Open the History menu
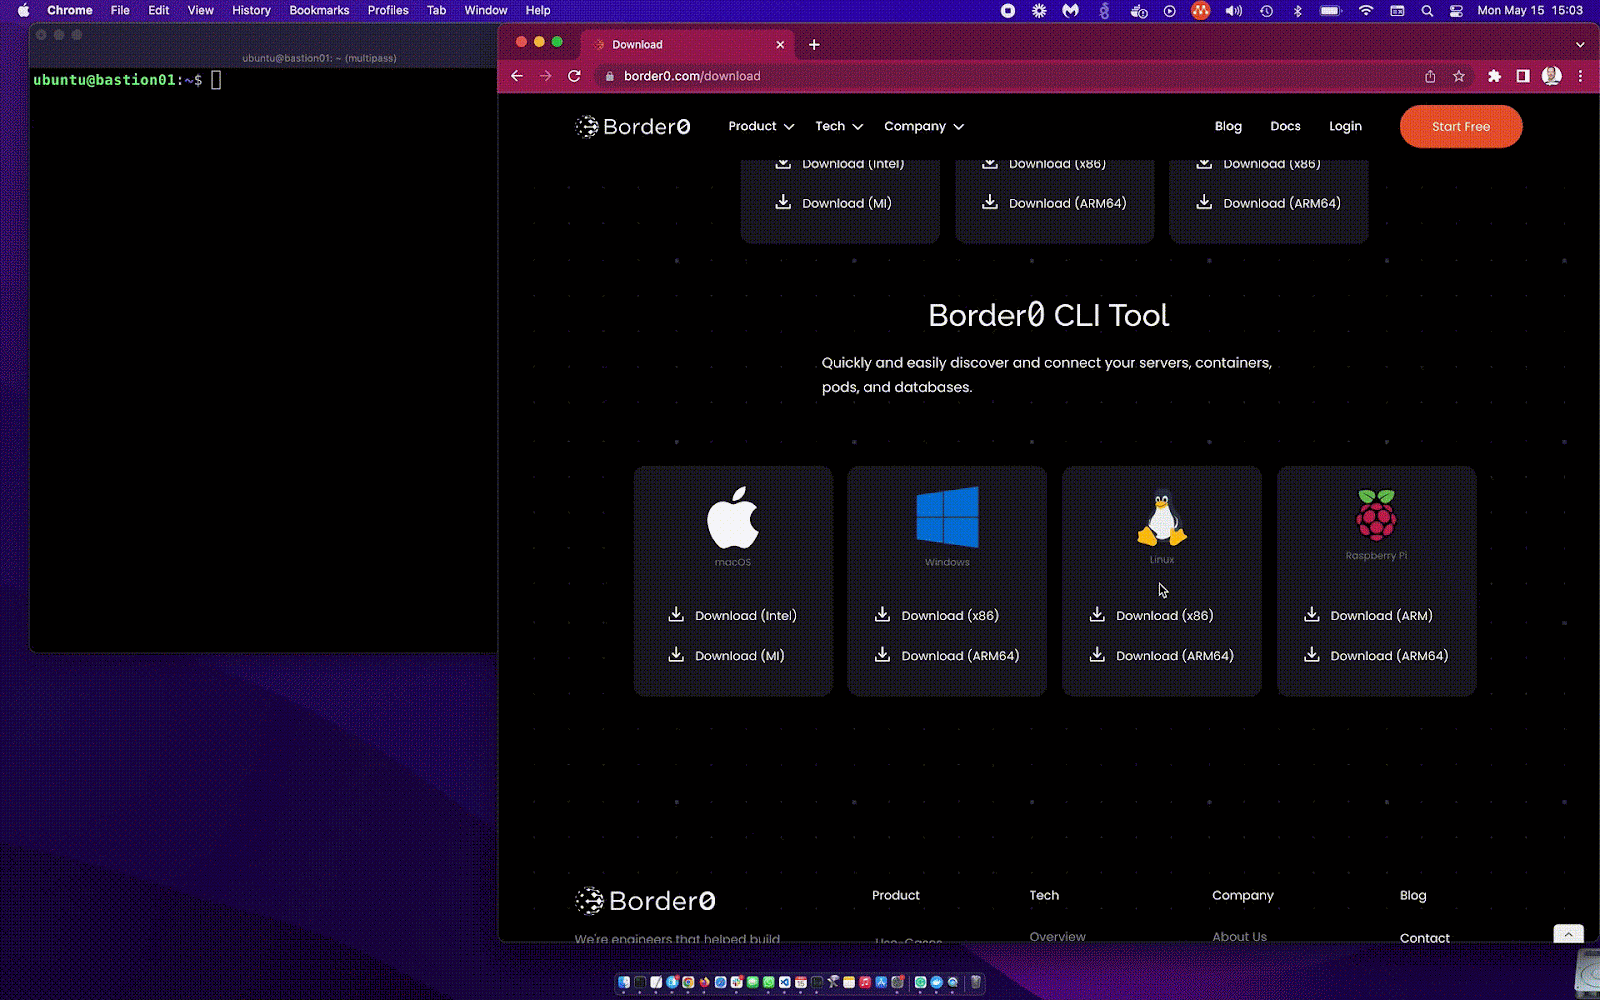The image size is (1600, 1000). point(251,11)
